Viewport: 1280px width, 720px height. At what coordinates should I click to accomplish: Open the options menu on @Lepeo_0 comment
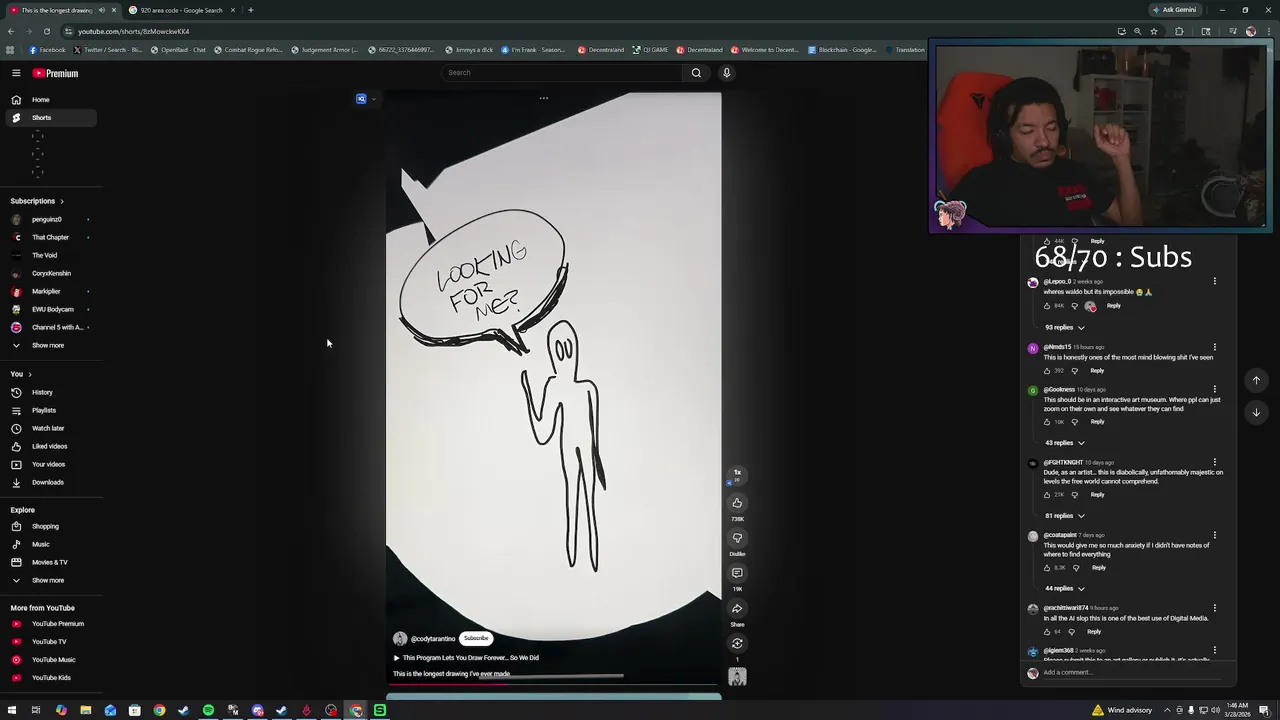click(x=1215, y=282)
